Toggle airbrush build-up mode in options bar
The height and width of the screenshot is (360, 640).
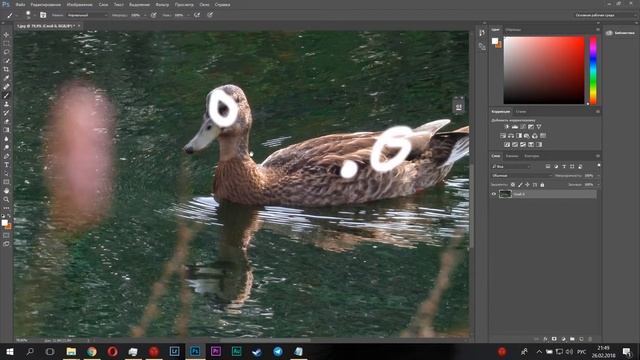coord(197,15)
